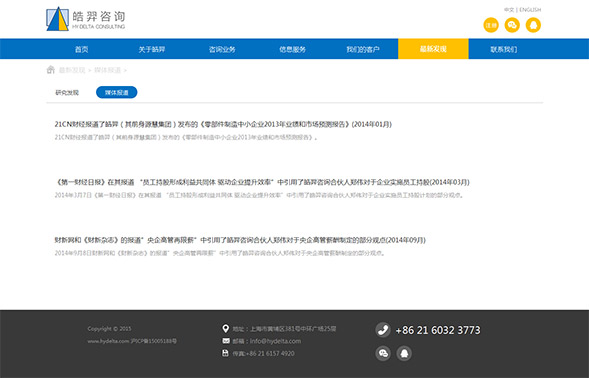Click the grey QQ icon in footer
This screenshot has height=378, width=589.
(x=404, y=353)
